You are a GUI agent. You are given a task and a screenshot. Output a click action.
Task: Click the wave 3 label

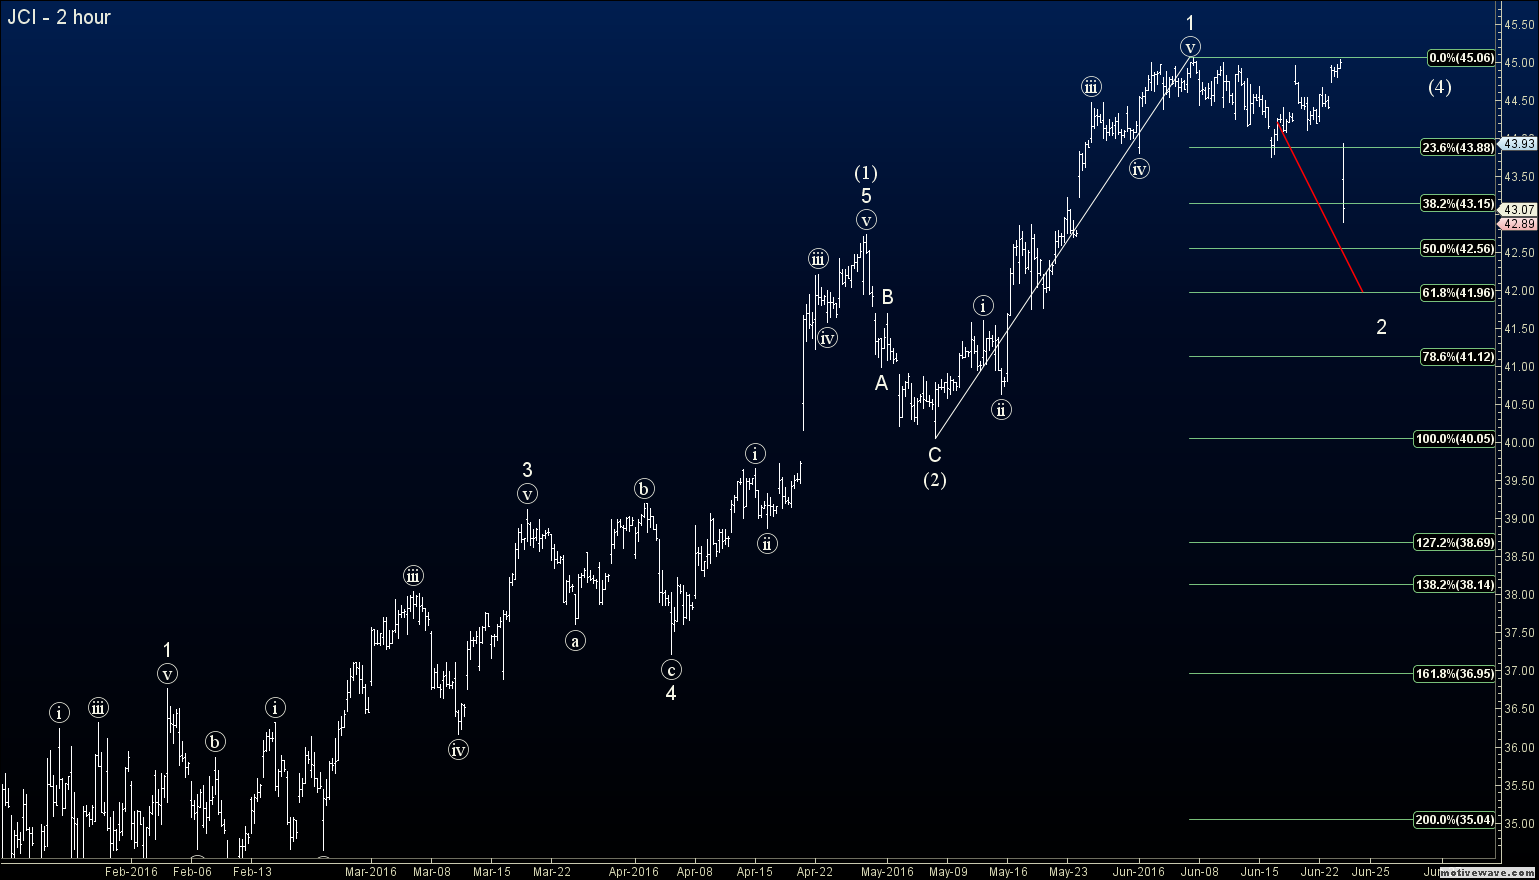click(x=527, y=470)
